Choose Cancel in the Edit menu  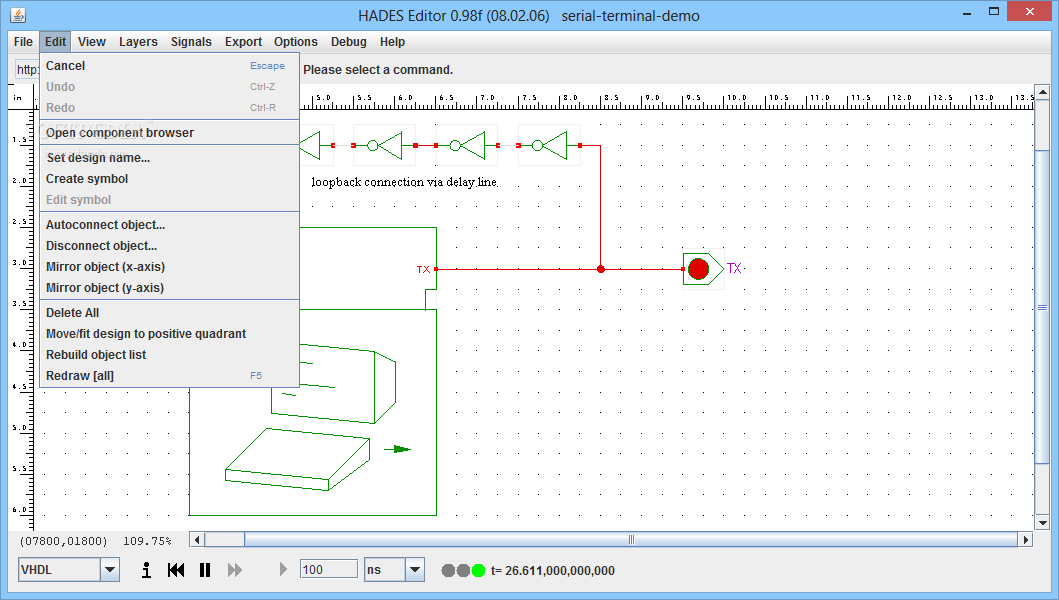pos(170,66)
